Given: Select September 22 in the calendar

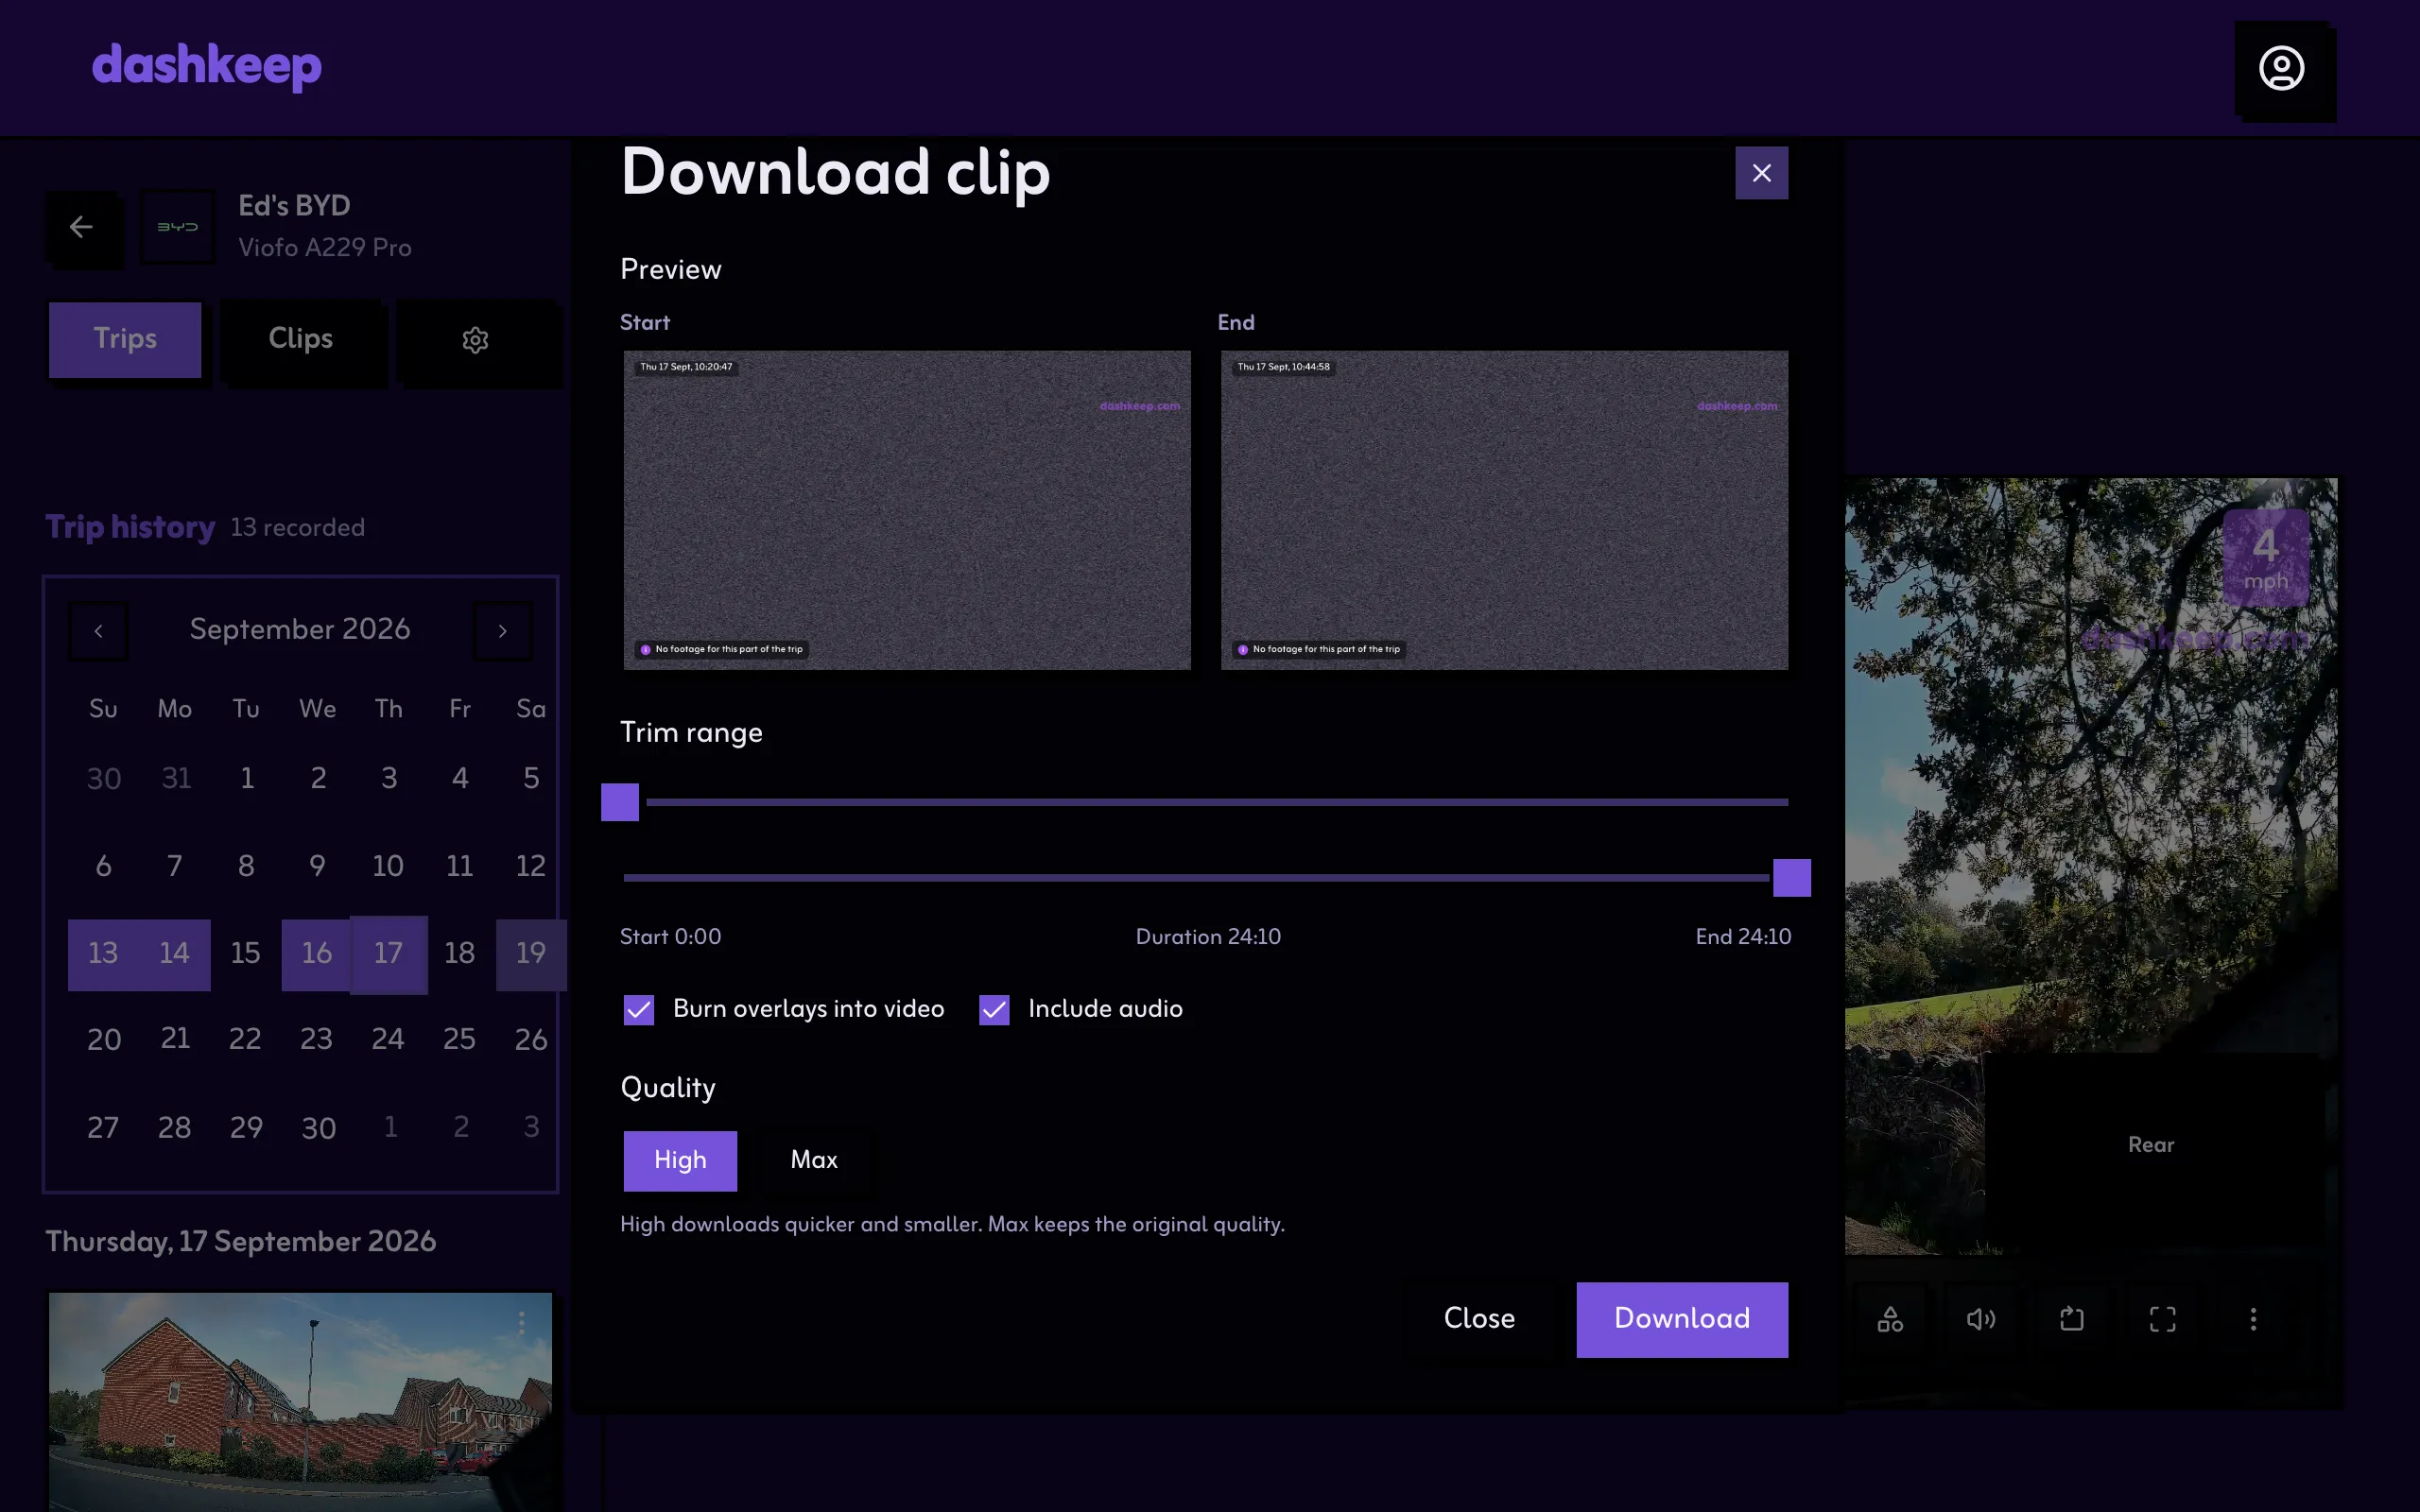Looking at the screenshot, I should 245,1040.
